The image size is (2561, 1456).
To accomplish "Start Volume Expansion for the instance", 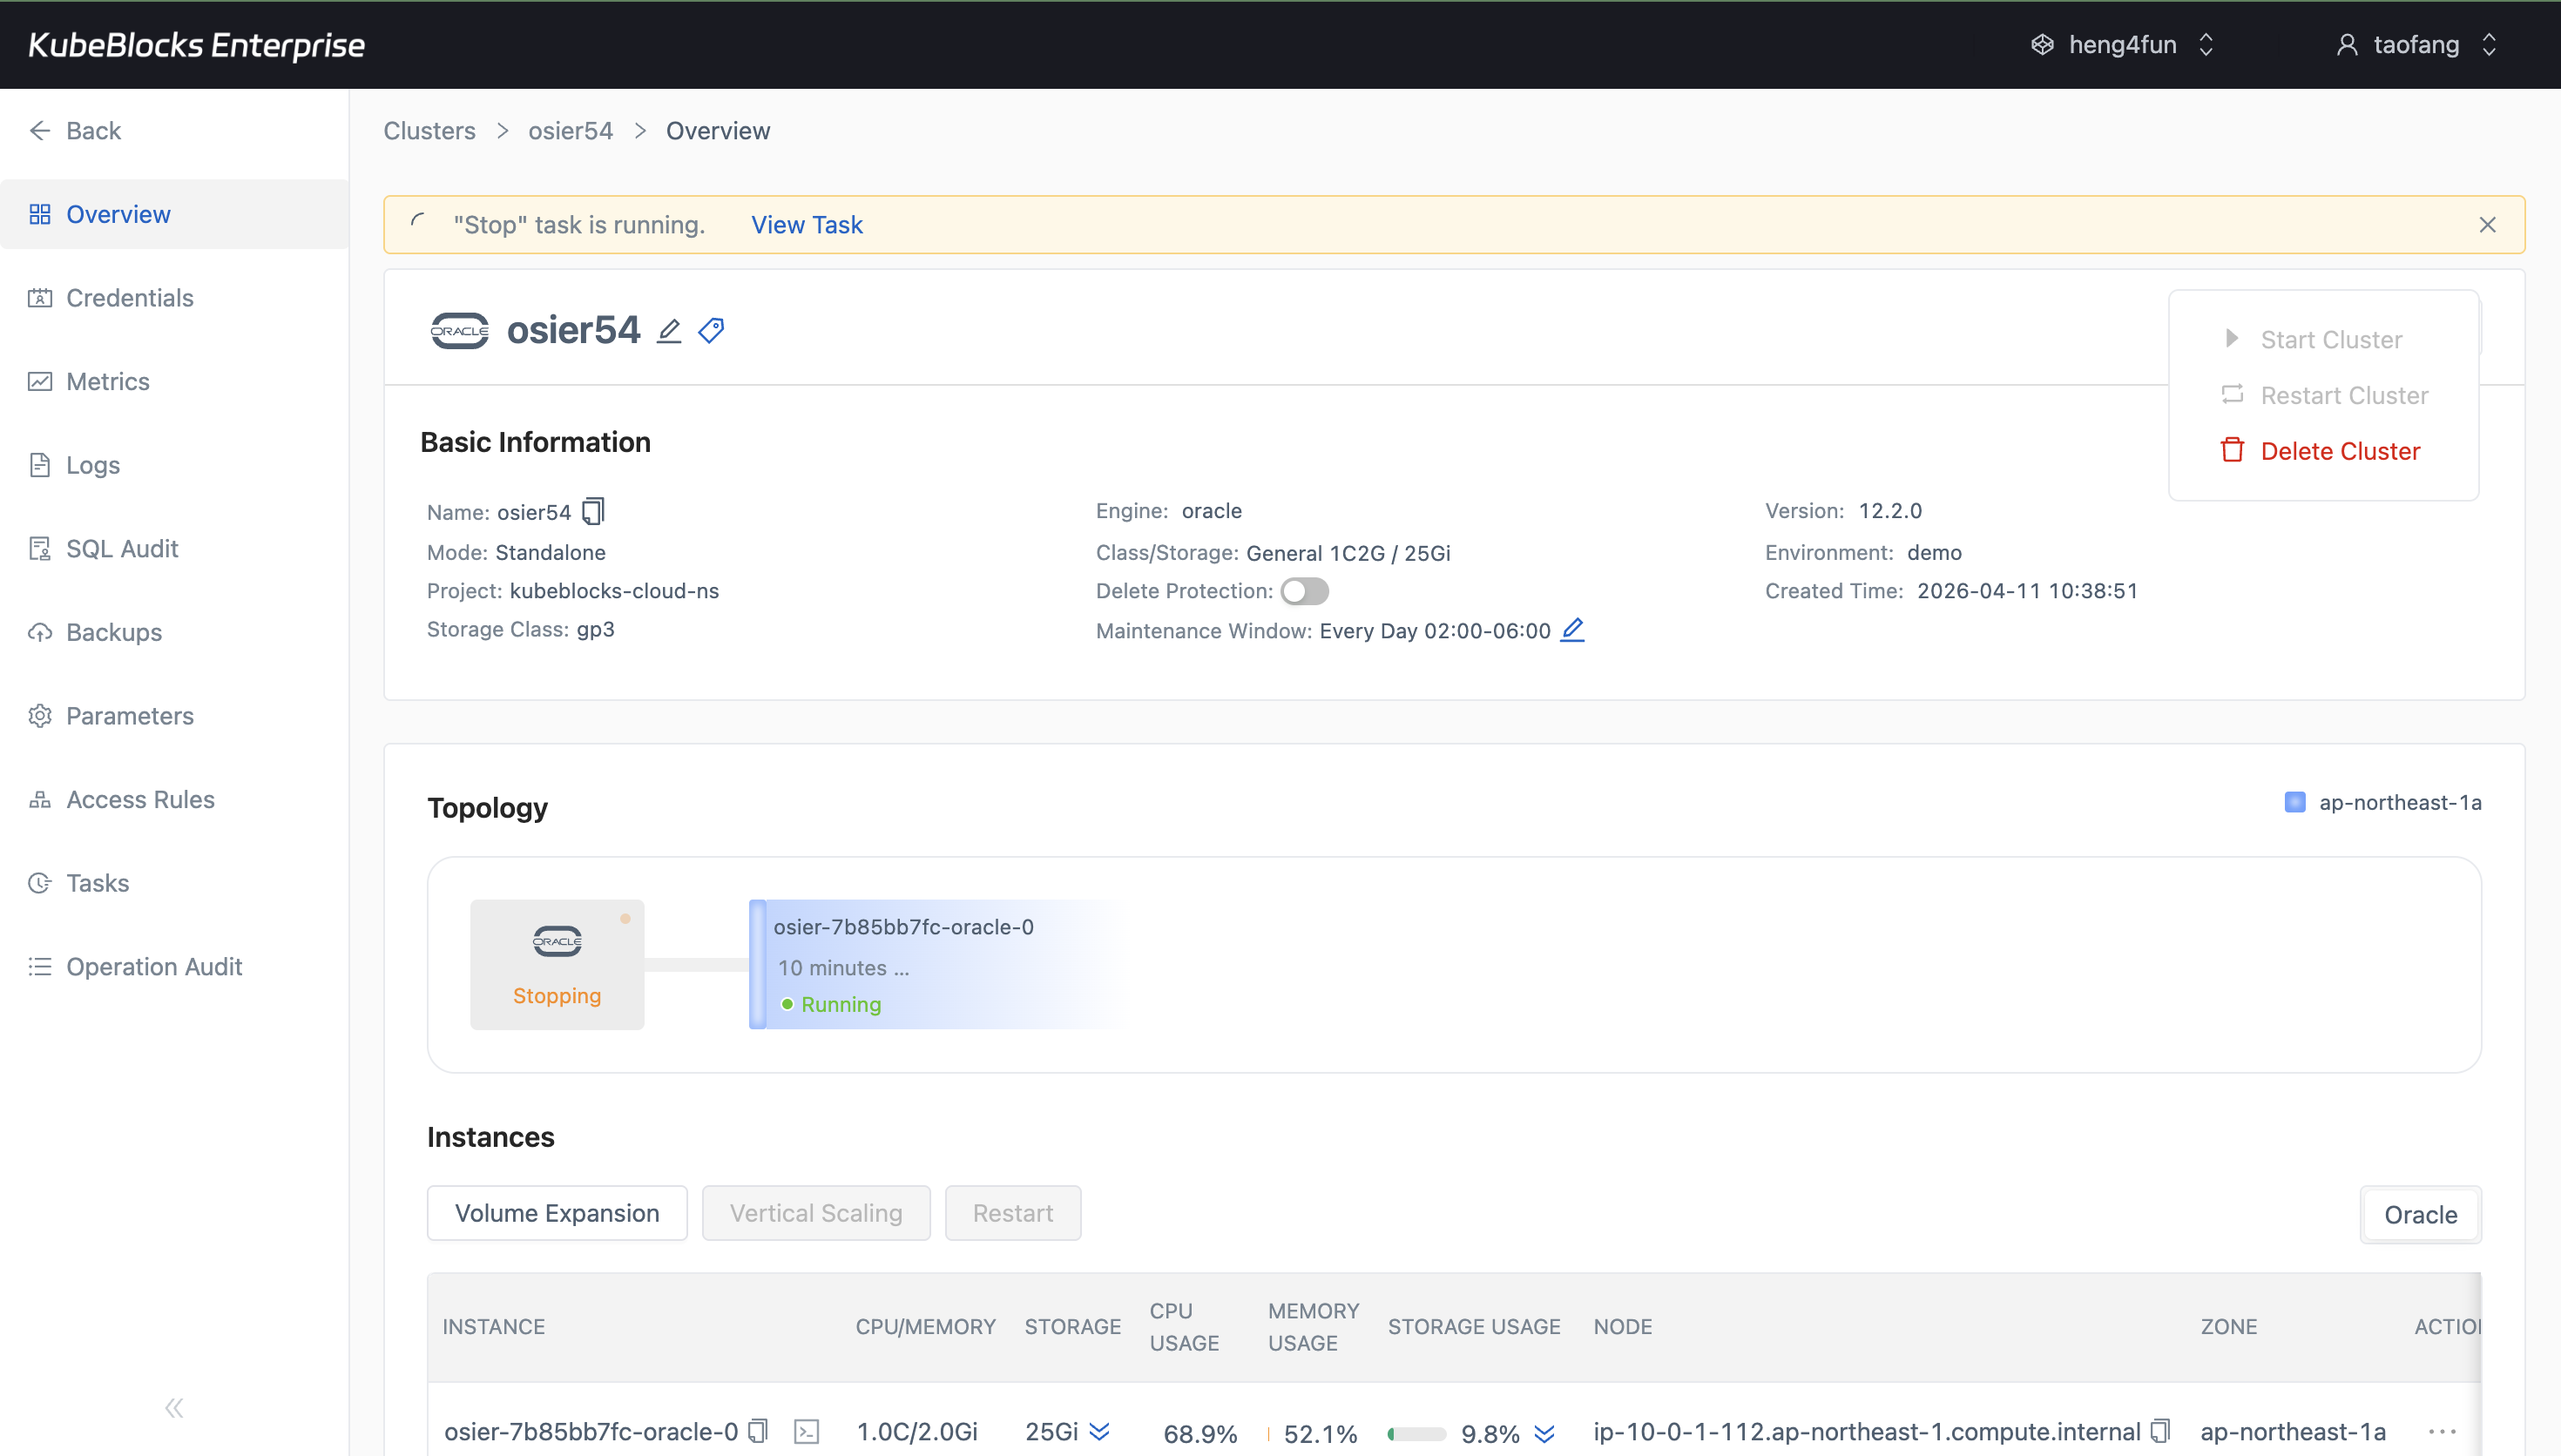I will click(557, 1212).
